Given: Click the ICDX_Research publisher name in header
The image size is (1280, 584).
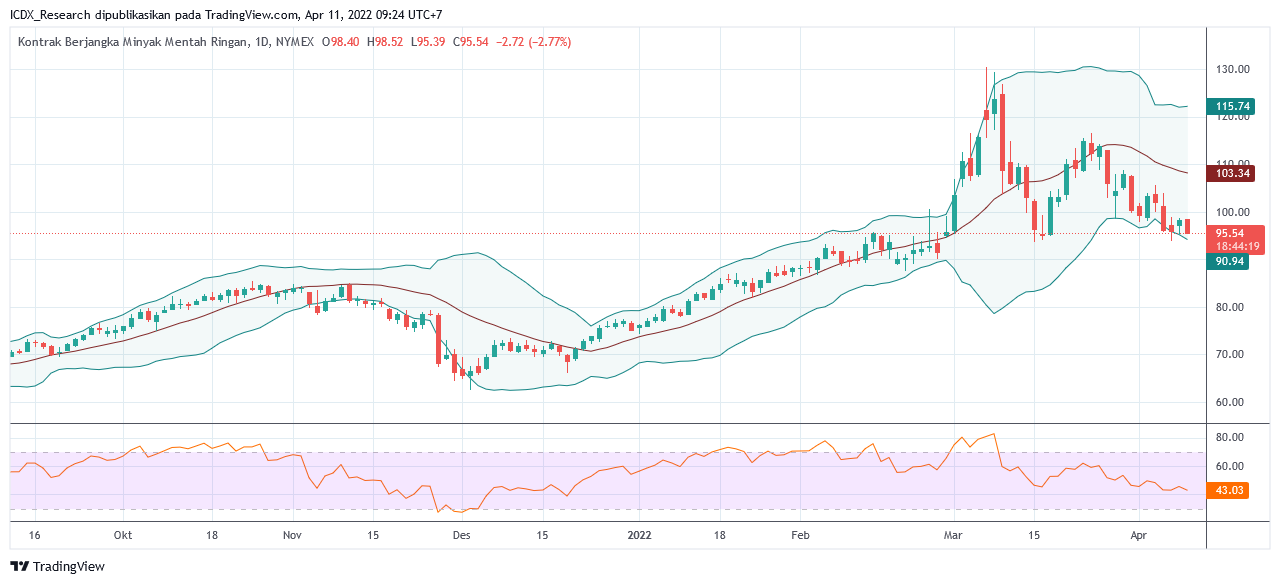Looking at the screenshot, I should click(50, 15).
